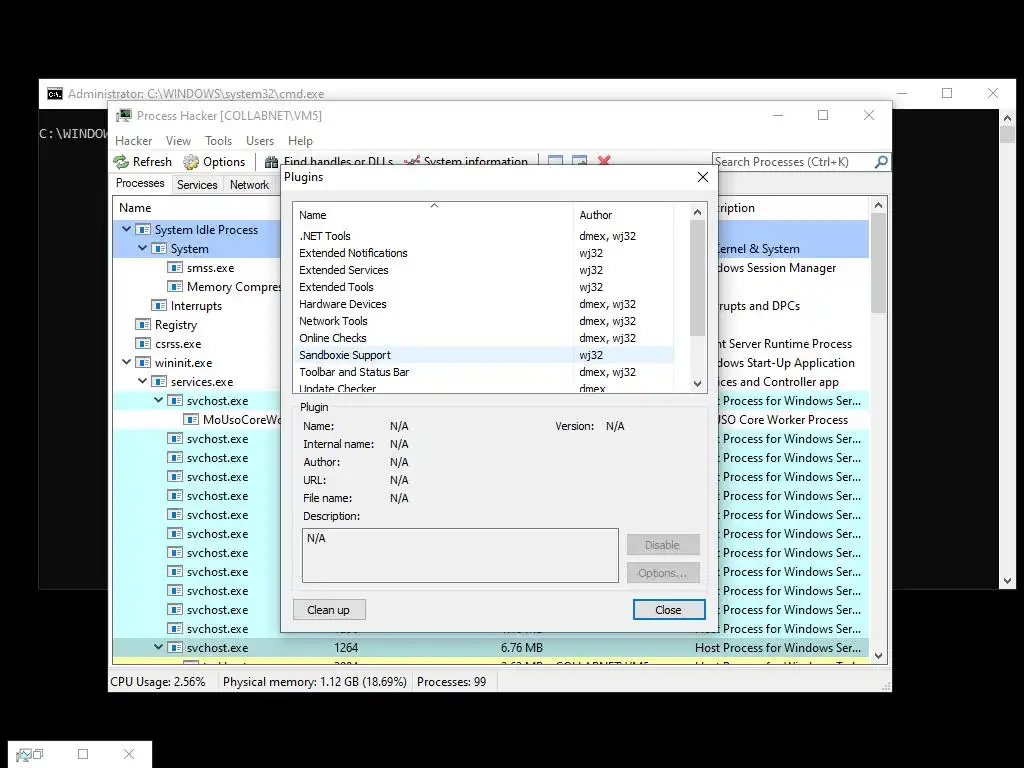Click the Physical memory status bar entry
Screen dimensions: 1024x768
pos(315,682)
